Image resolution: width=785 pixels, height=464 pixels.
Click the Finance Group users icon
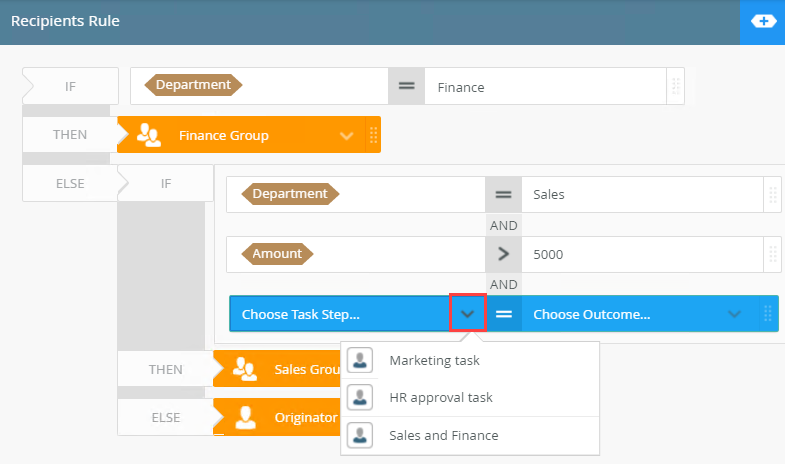(x=149, y=135)
